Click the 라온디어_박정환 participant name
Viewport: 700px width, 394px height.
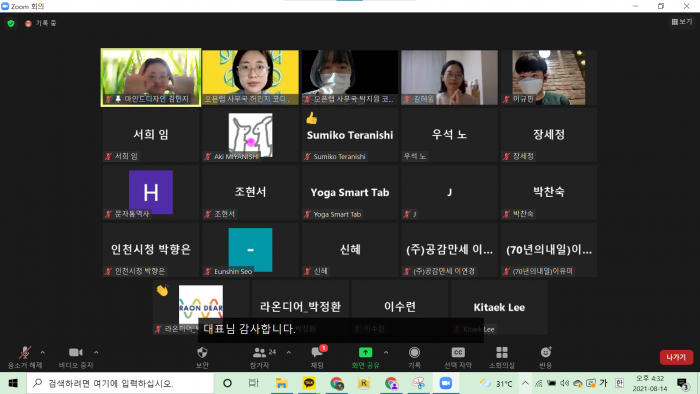tap(300, 307)
